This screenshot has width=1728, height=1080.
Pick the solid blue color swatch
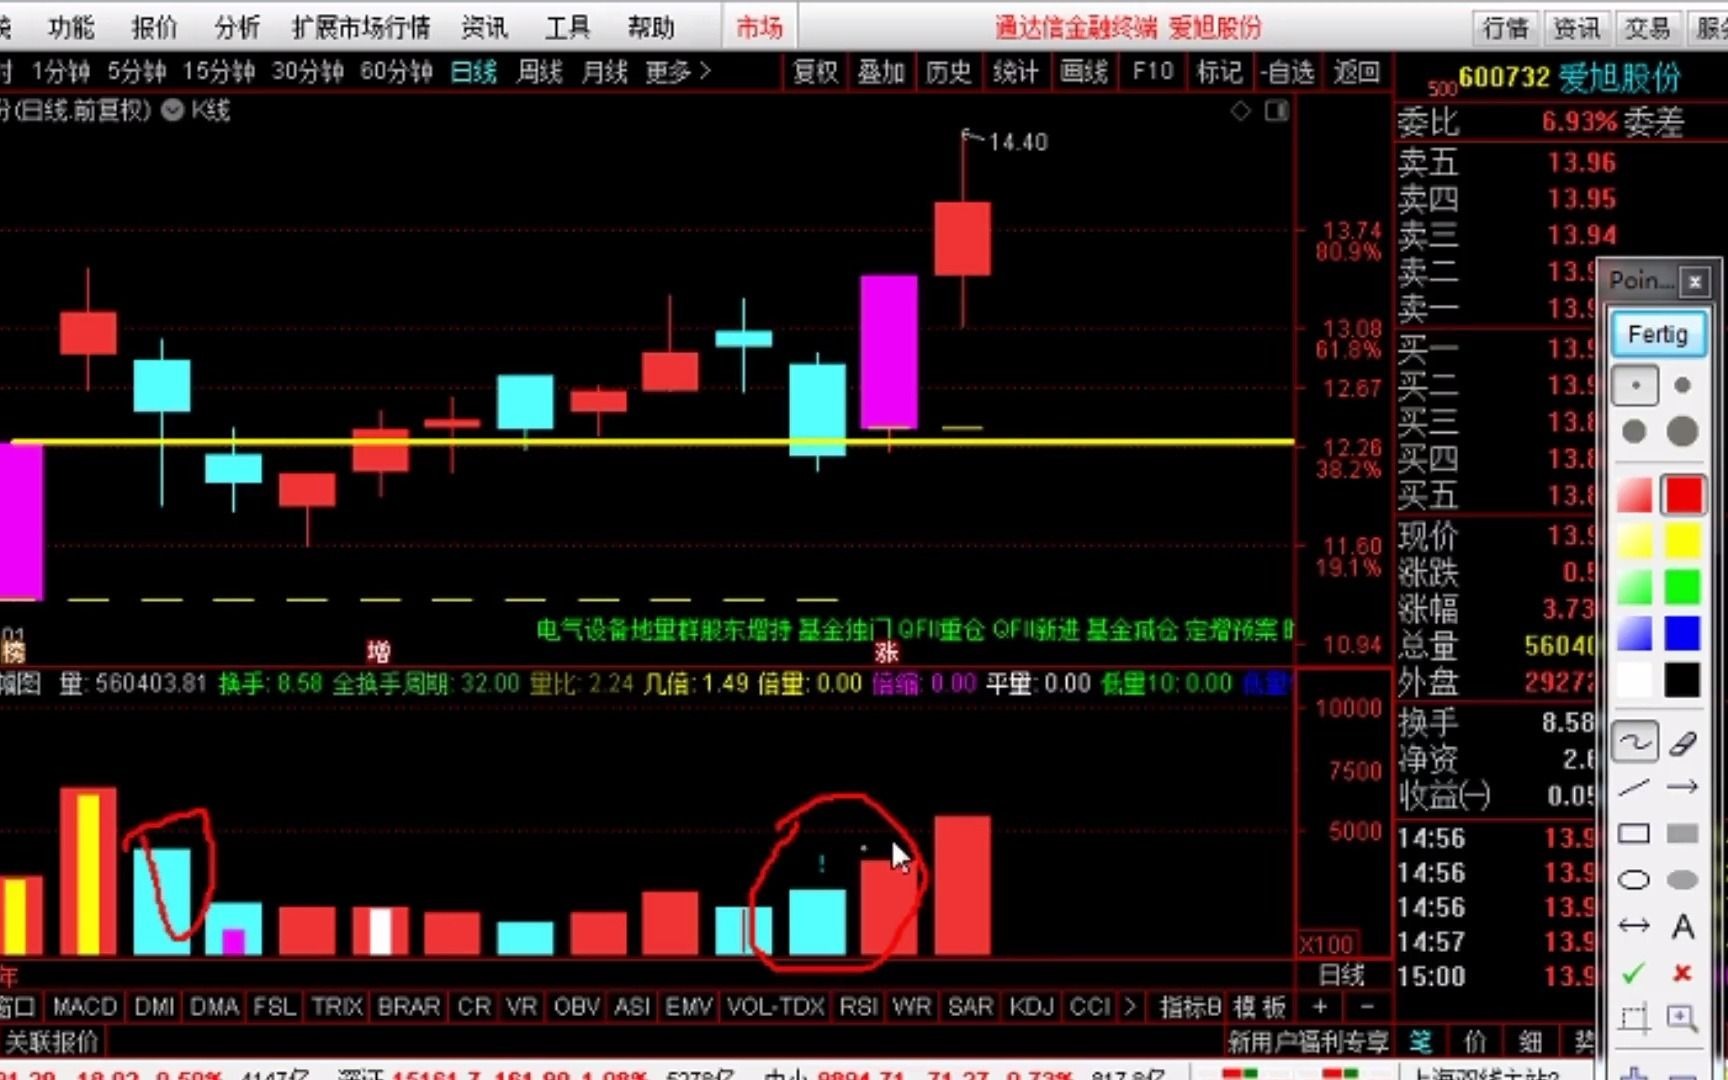[x=1683, y=633]
